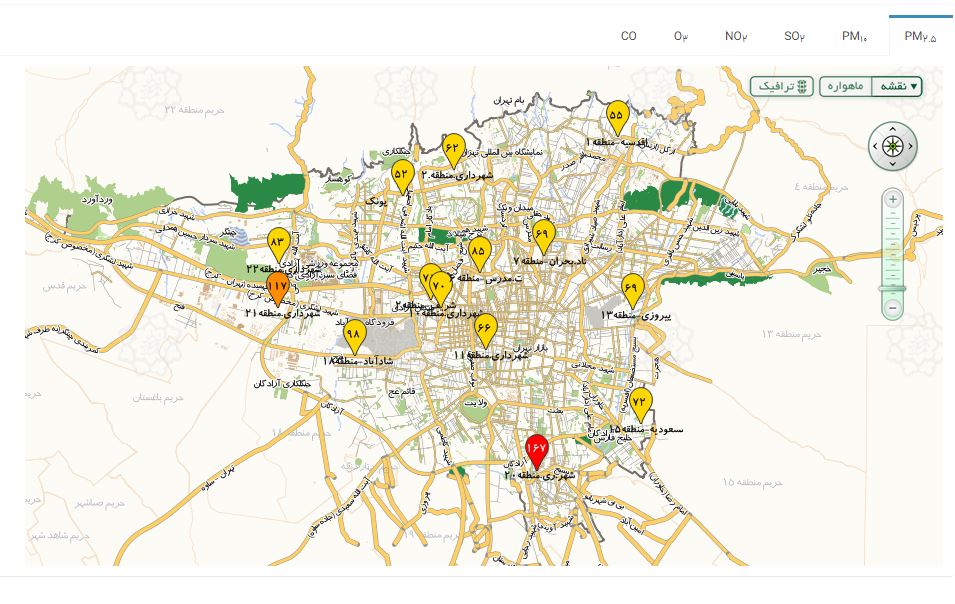Select the 55 marker at Aqdasiyeh region 1

point(617,117)
